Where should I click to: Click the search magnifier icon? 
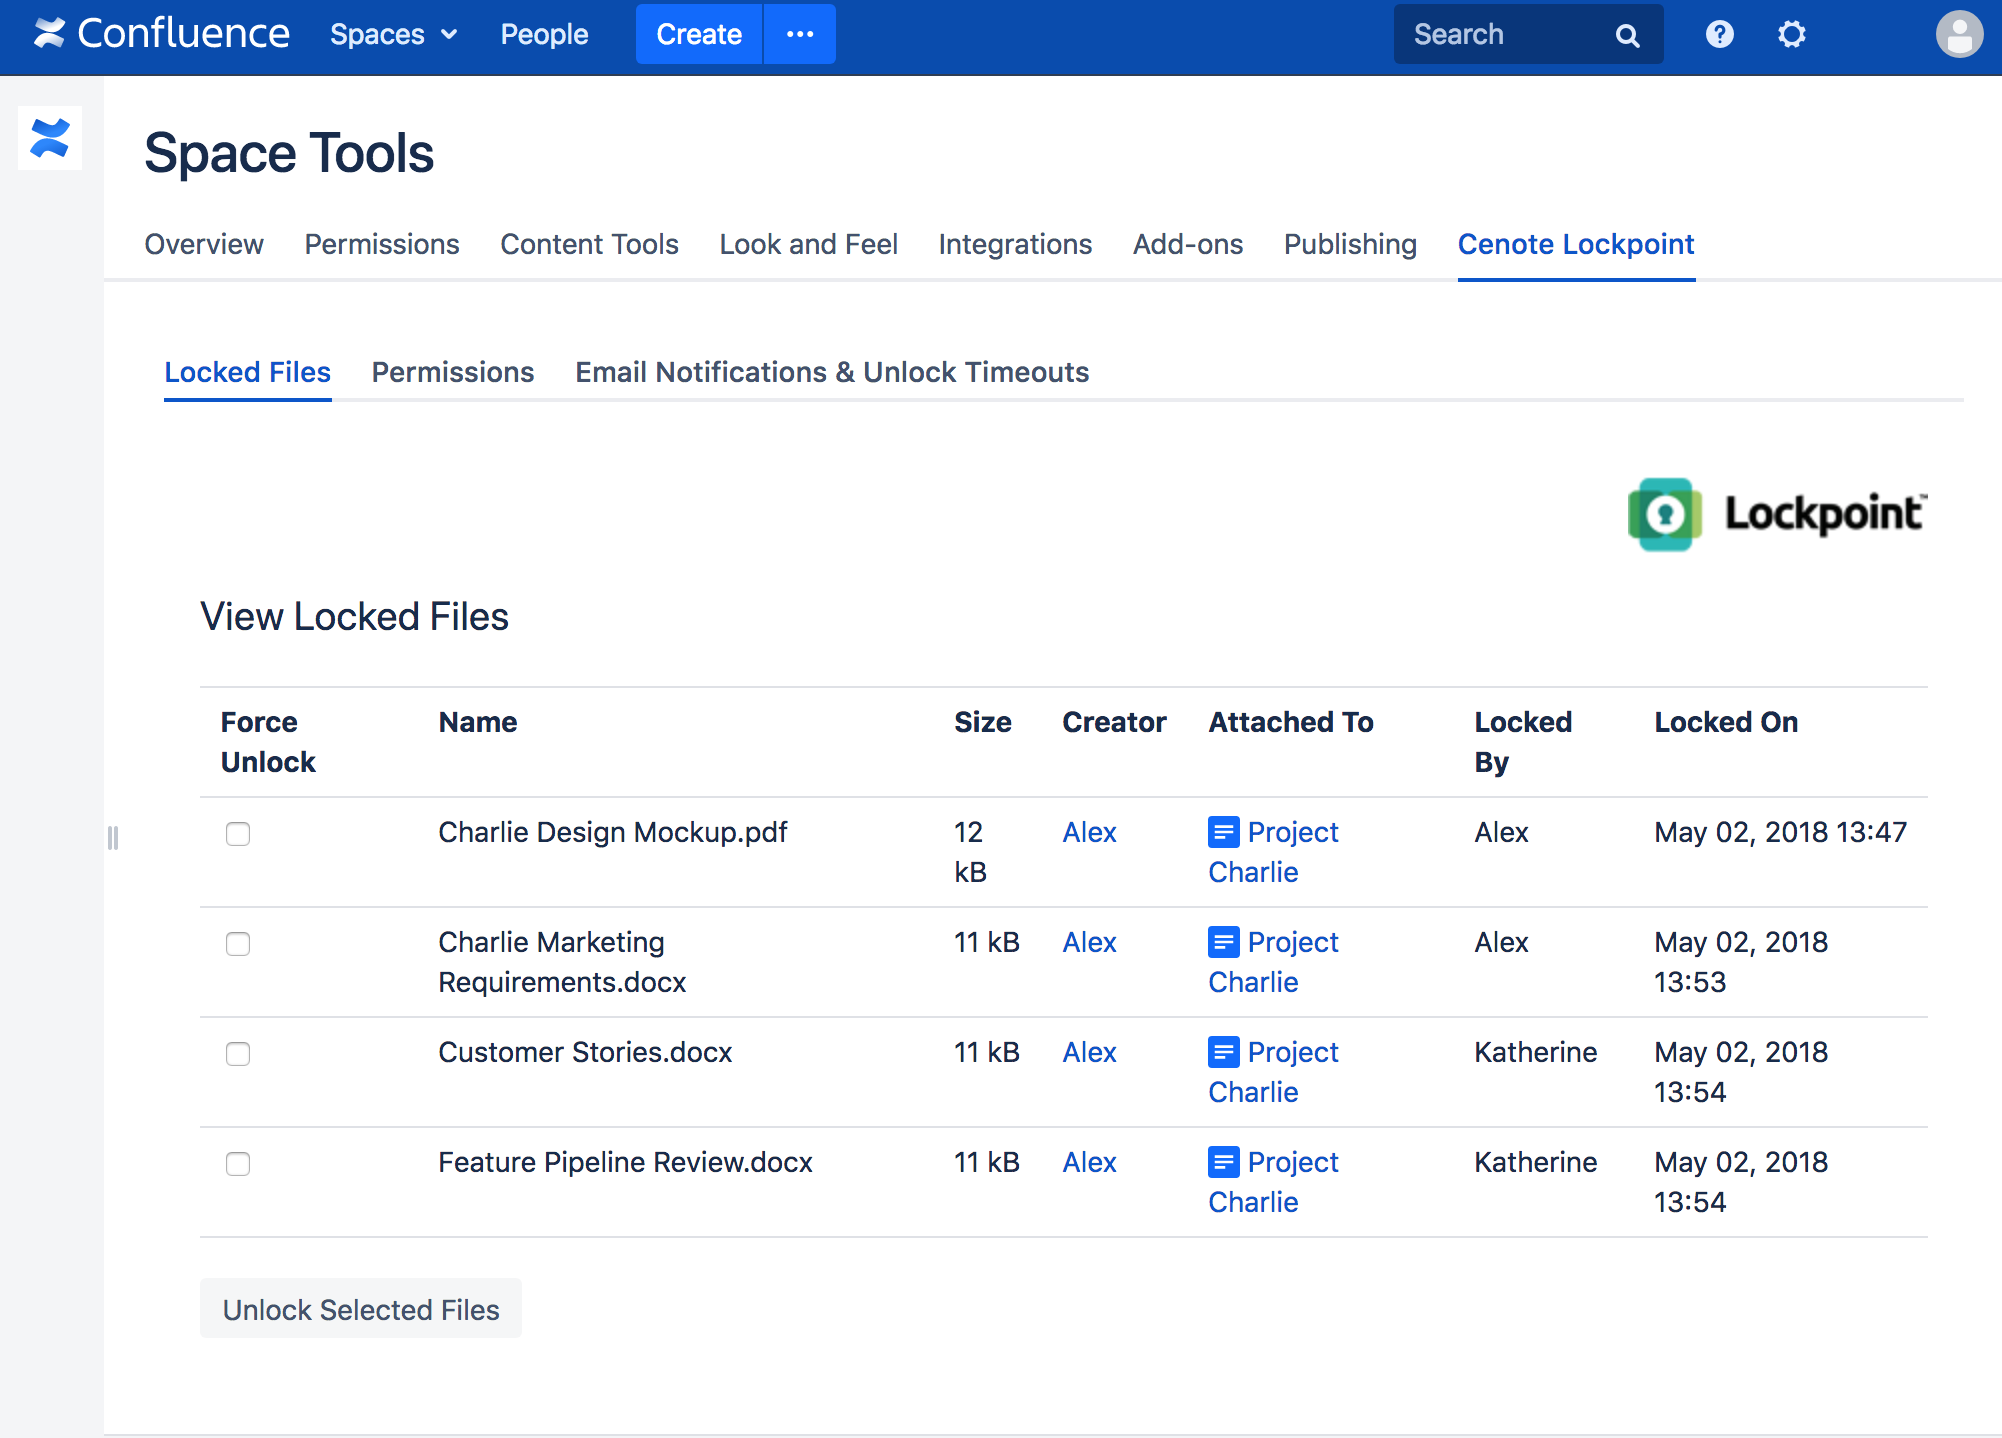pyautogui.click(x=1627, y=36)
